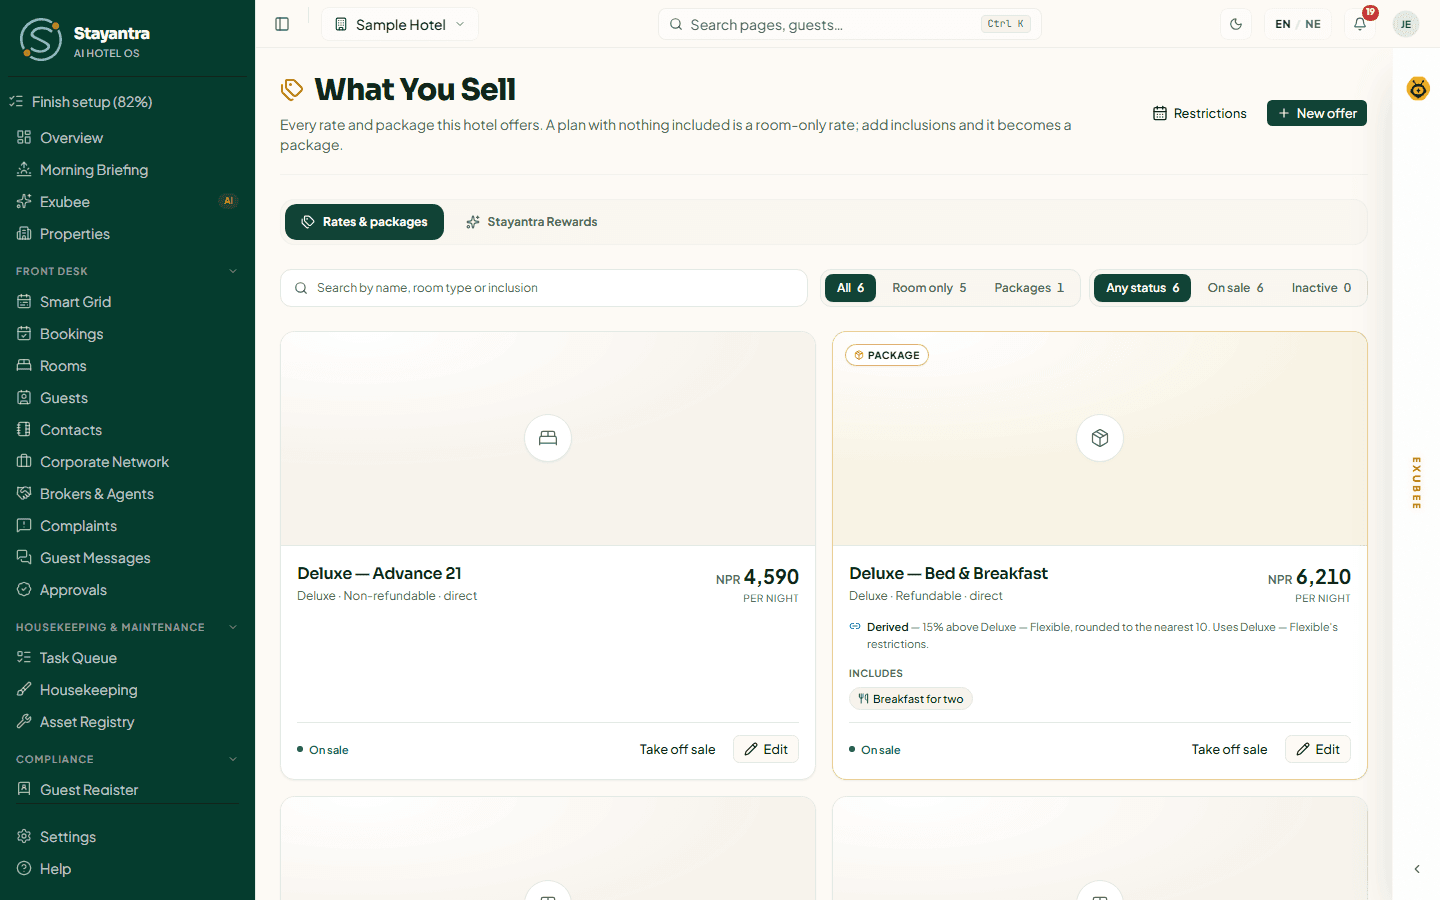Click package box icon on Bed & Breakfast card

(1100, 438)
